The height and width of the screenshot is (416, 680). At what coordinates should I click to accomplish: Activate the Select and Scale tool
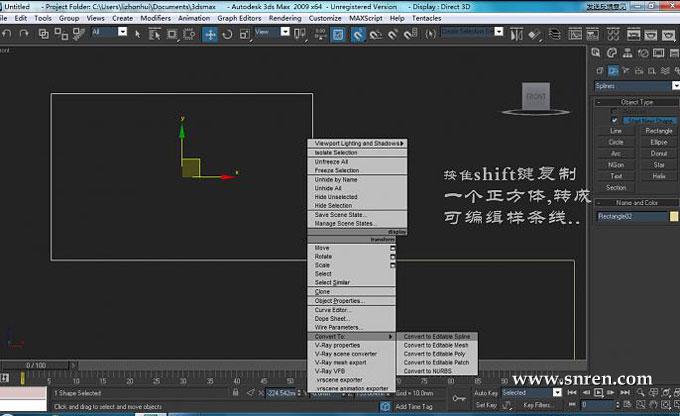(245, 34)
